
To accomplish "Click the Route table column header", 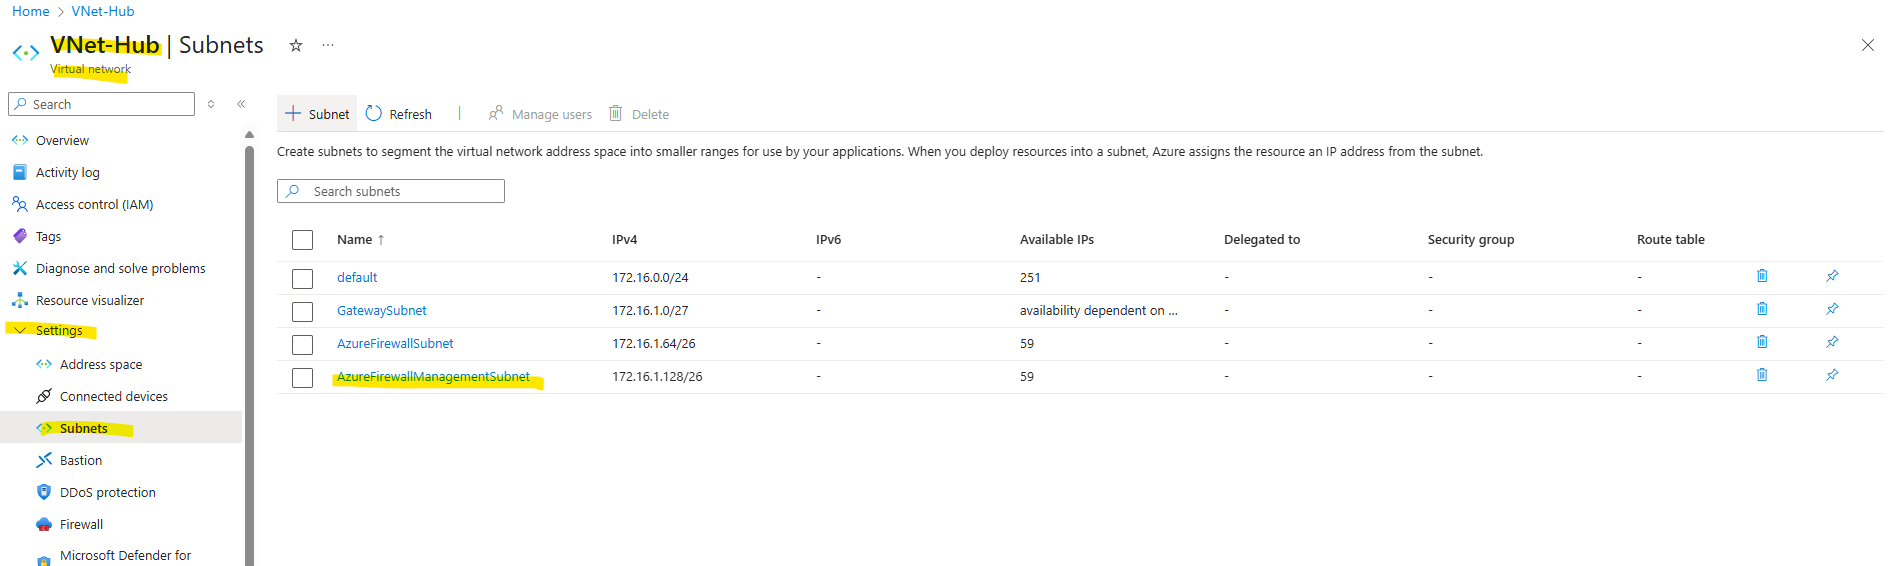I will 1671,239.
